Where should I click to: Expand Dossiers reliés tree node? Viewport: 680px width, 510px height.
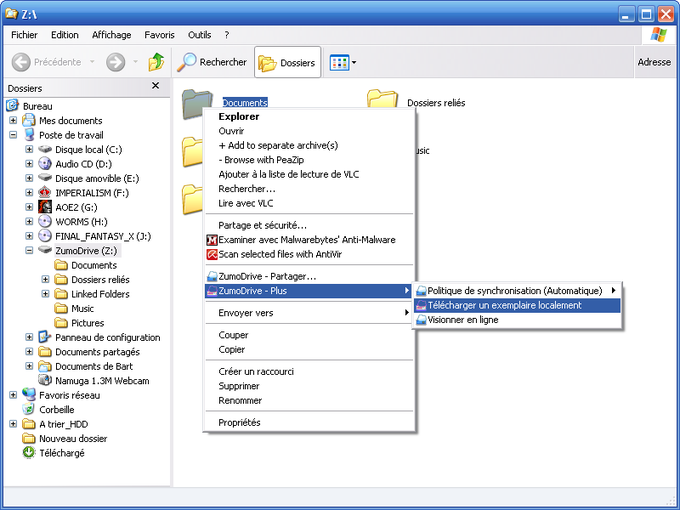pyautogui.click(x=45, y=279)
